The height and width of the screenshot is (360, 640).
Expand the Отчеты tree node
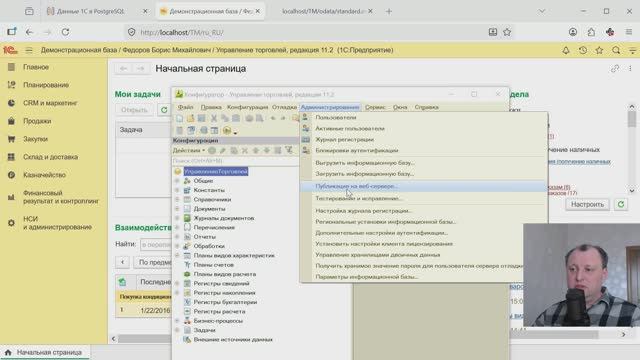click(177, 237)
